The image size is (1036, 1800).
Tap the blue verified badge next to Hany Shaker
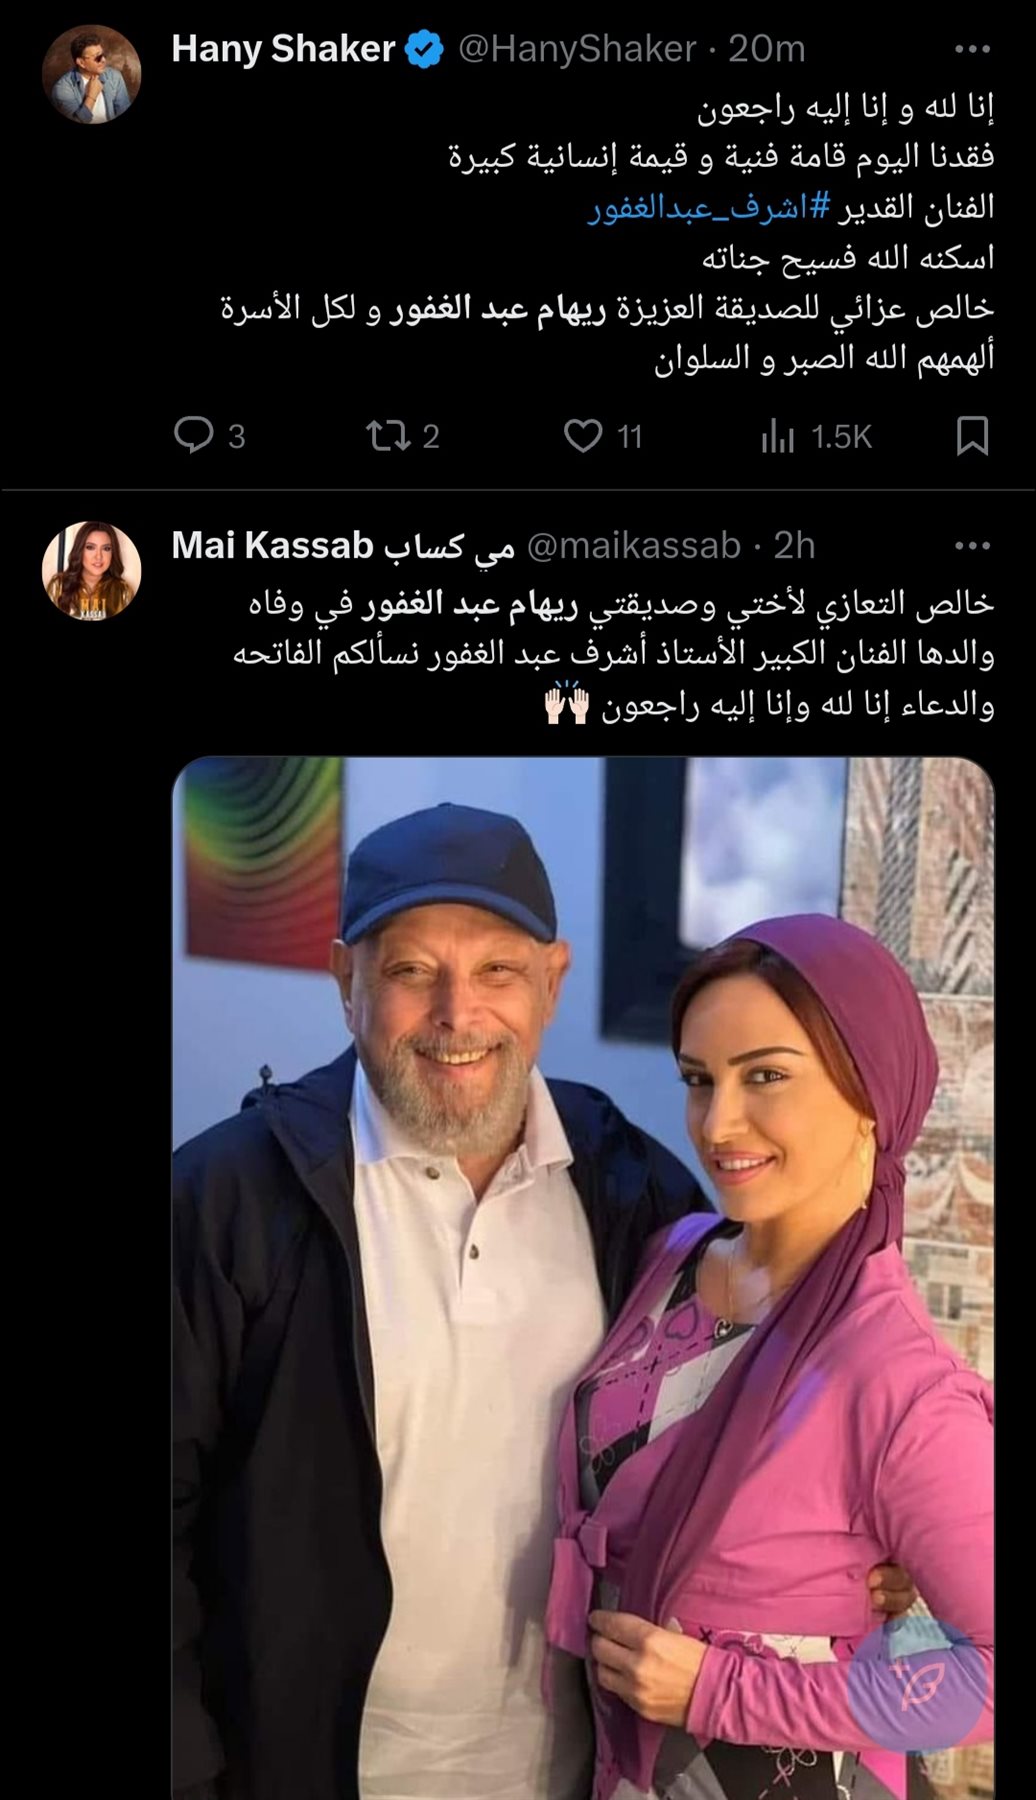point(425,49)
